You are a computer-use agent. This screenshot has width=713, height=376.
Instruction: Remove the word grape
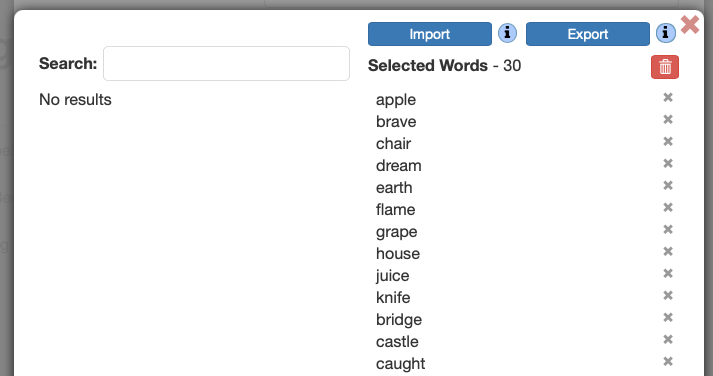(668, 230)
